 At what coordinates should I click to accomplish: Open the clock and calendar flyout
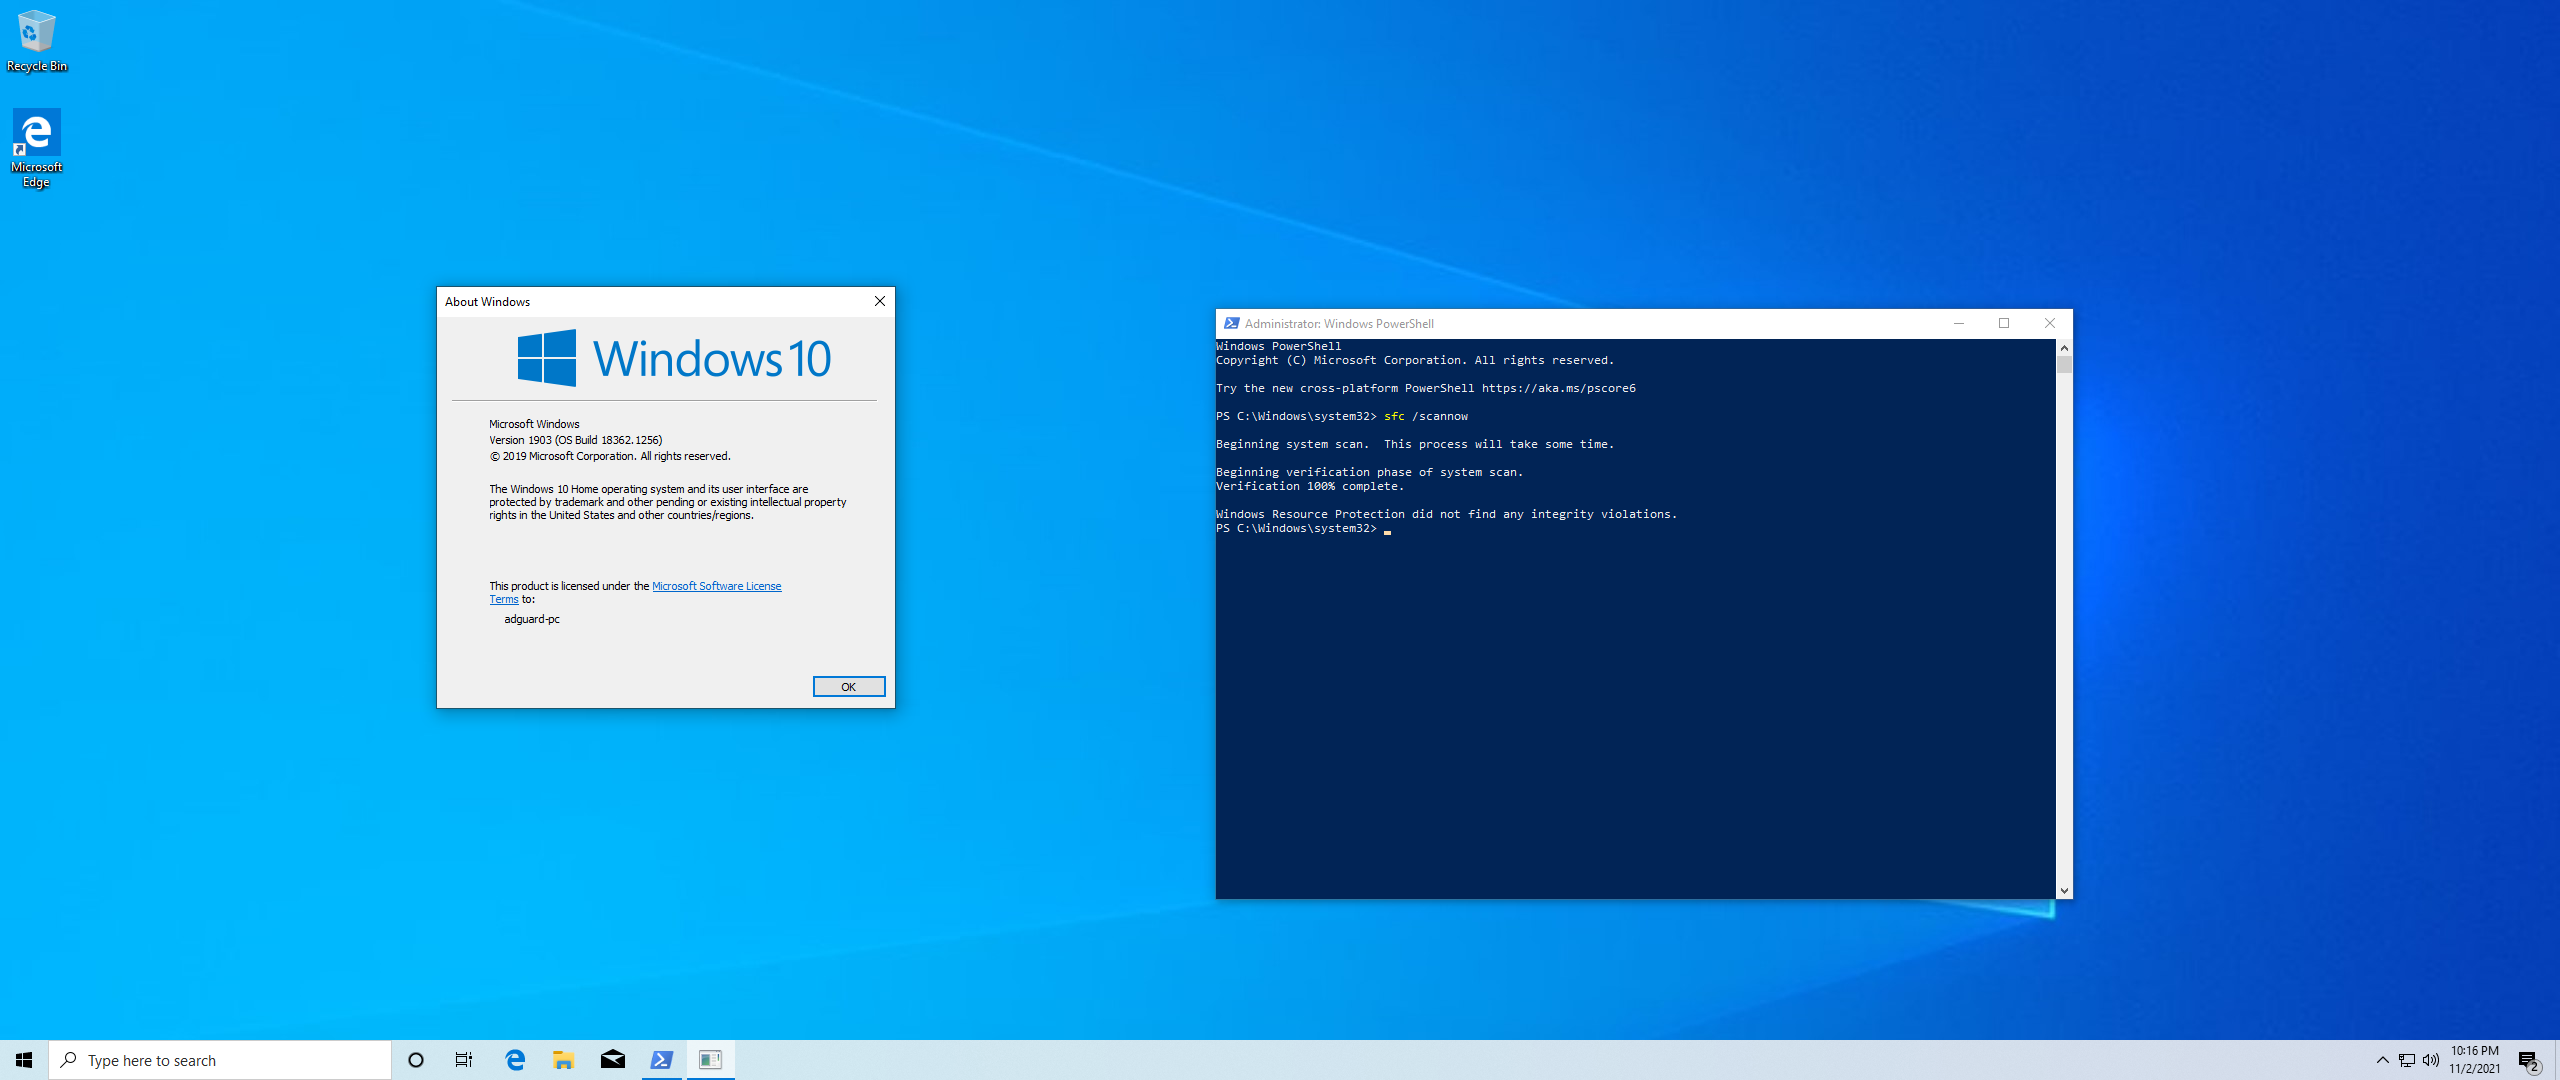coord(2474,1060)
